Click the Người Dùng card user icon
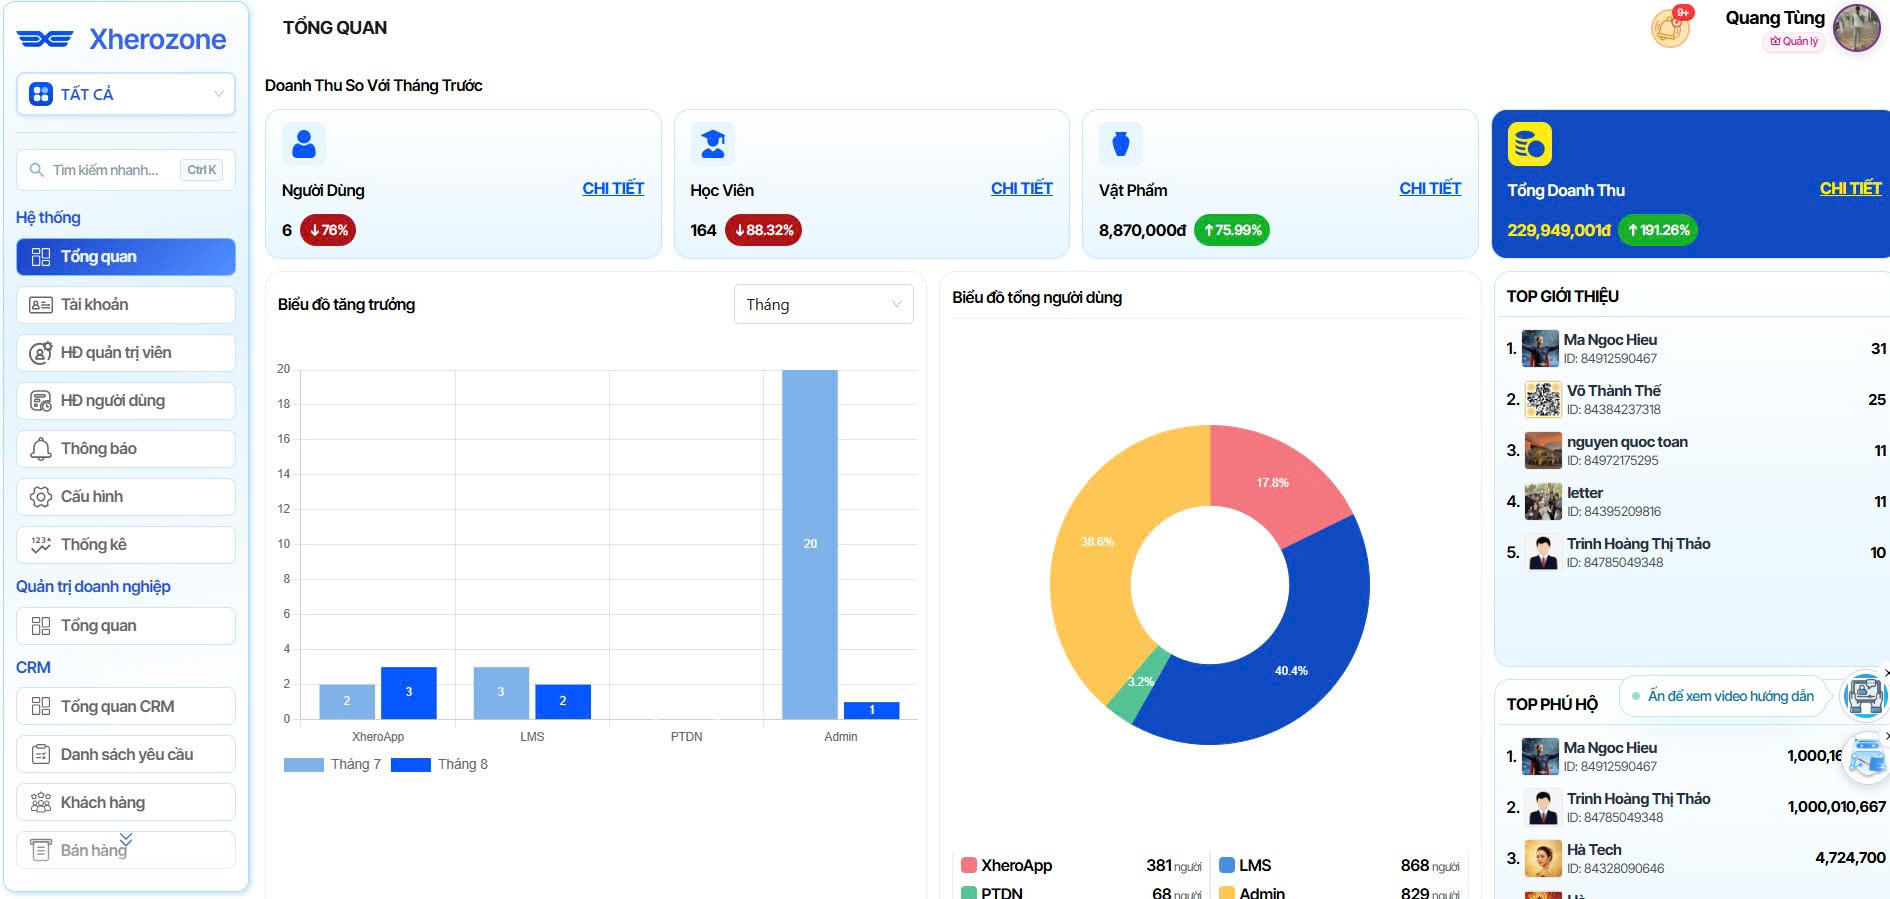Screen dimensions: 1890x899 pyautogui.click(x=304, y=144)
